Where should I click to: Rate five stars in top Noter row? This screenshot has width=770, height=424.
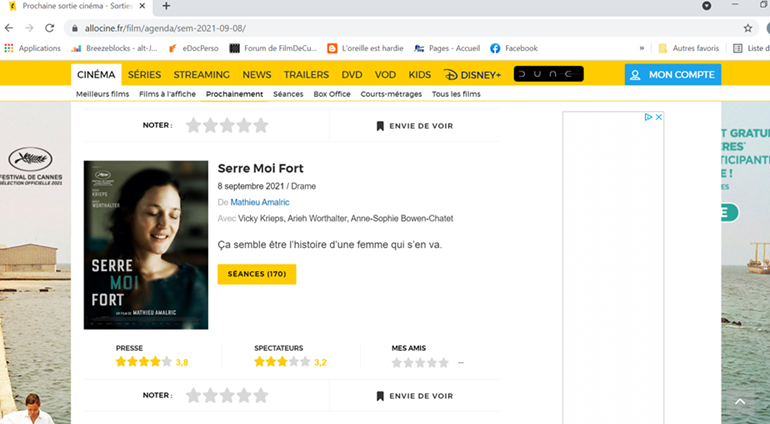[261, 126]
